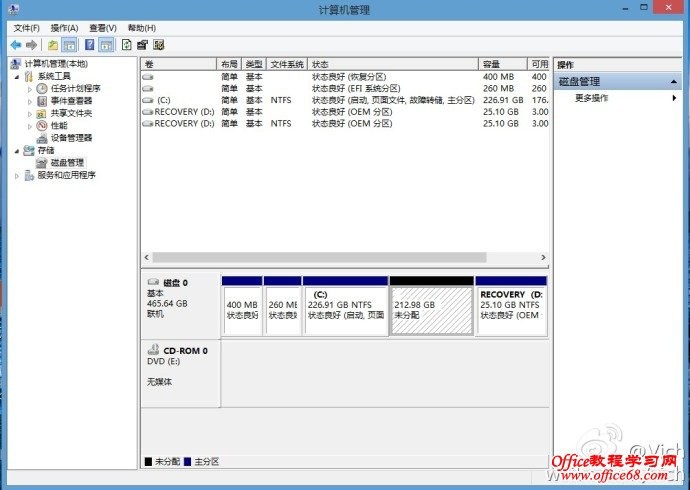Image resolution: width=690 pixels, height=490 pixels.
Task: Select the 400 MB 恢复分区 volume row
Action: click(345, 77)
